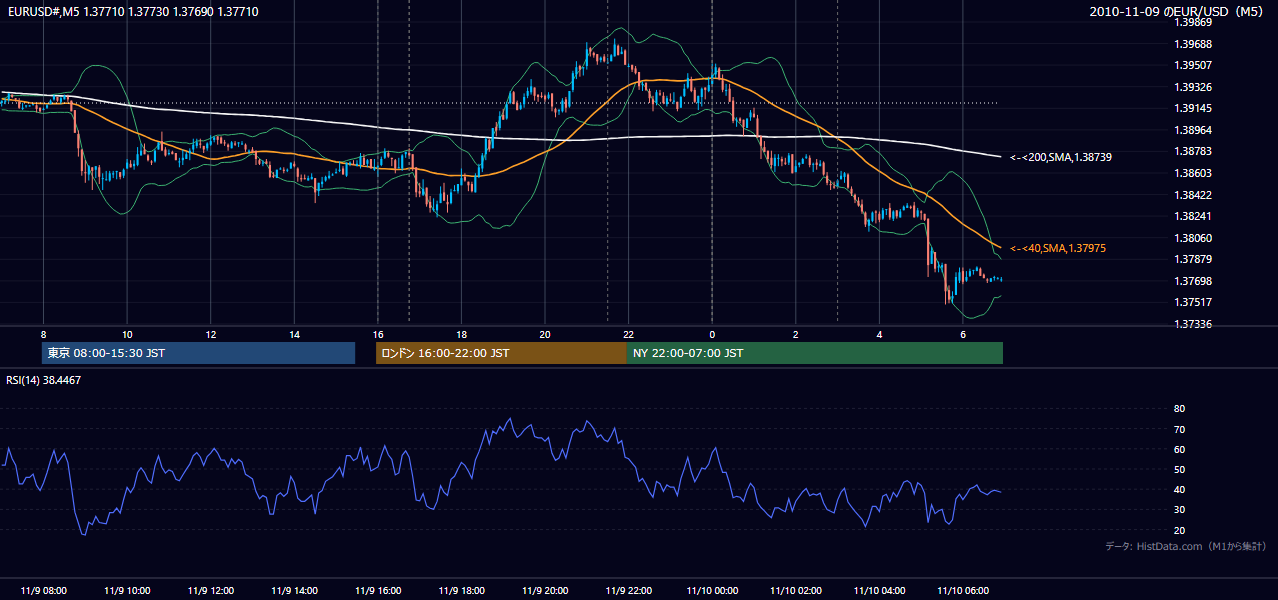The height and width of the screenshot is (600, 1278).
Task: Click the date axis label 11/9 16:00
Action: [x=377, y=591]
